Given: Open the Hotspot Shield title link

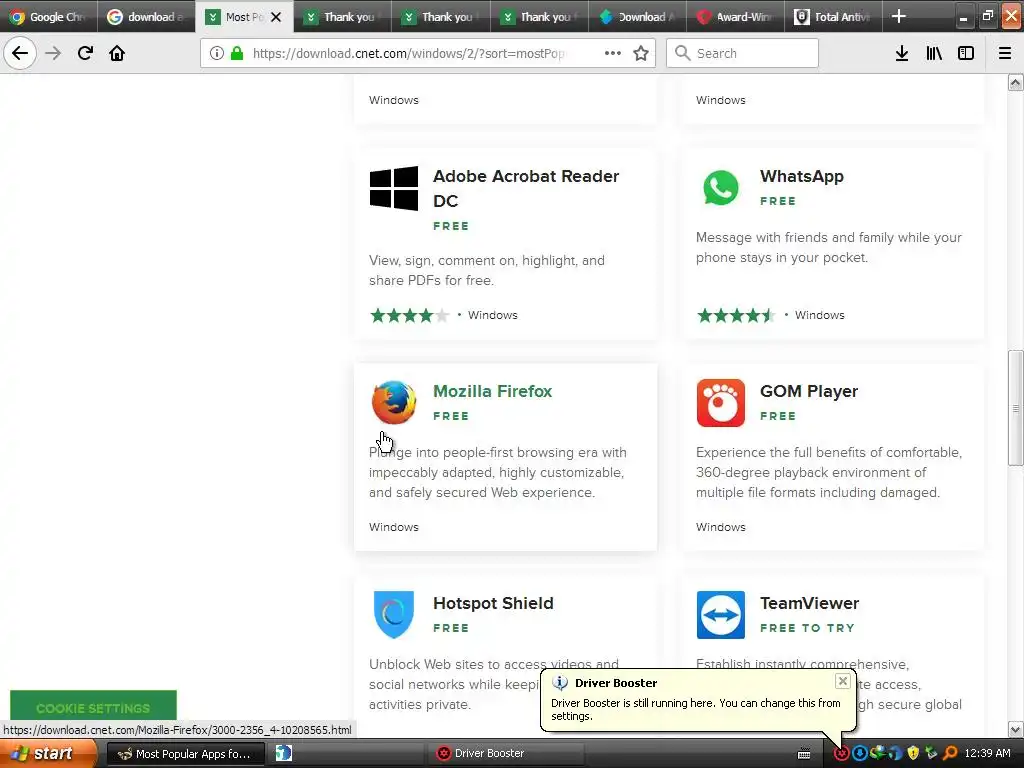Looking at the screenshot, I should tap(493, 603).
